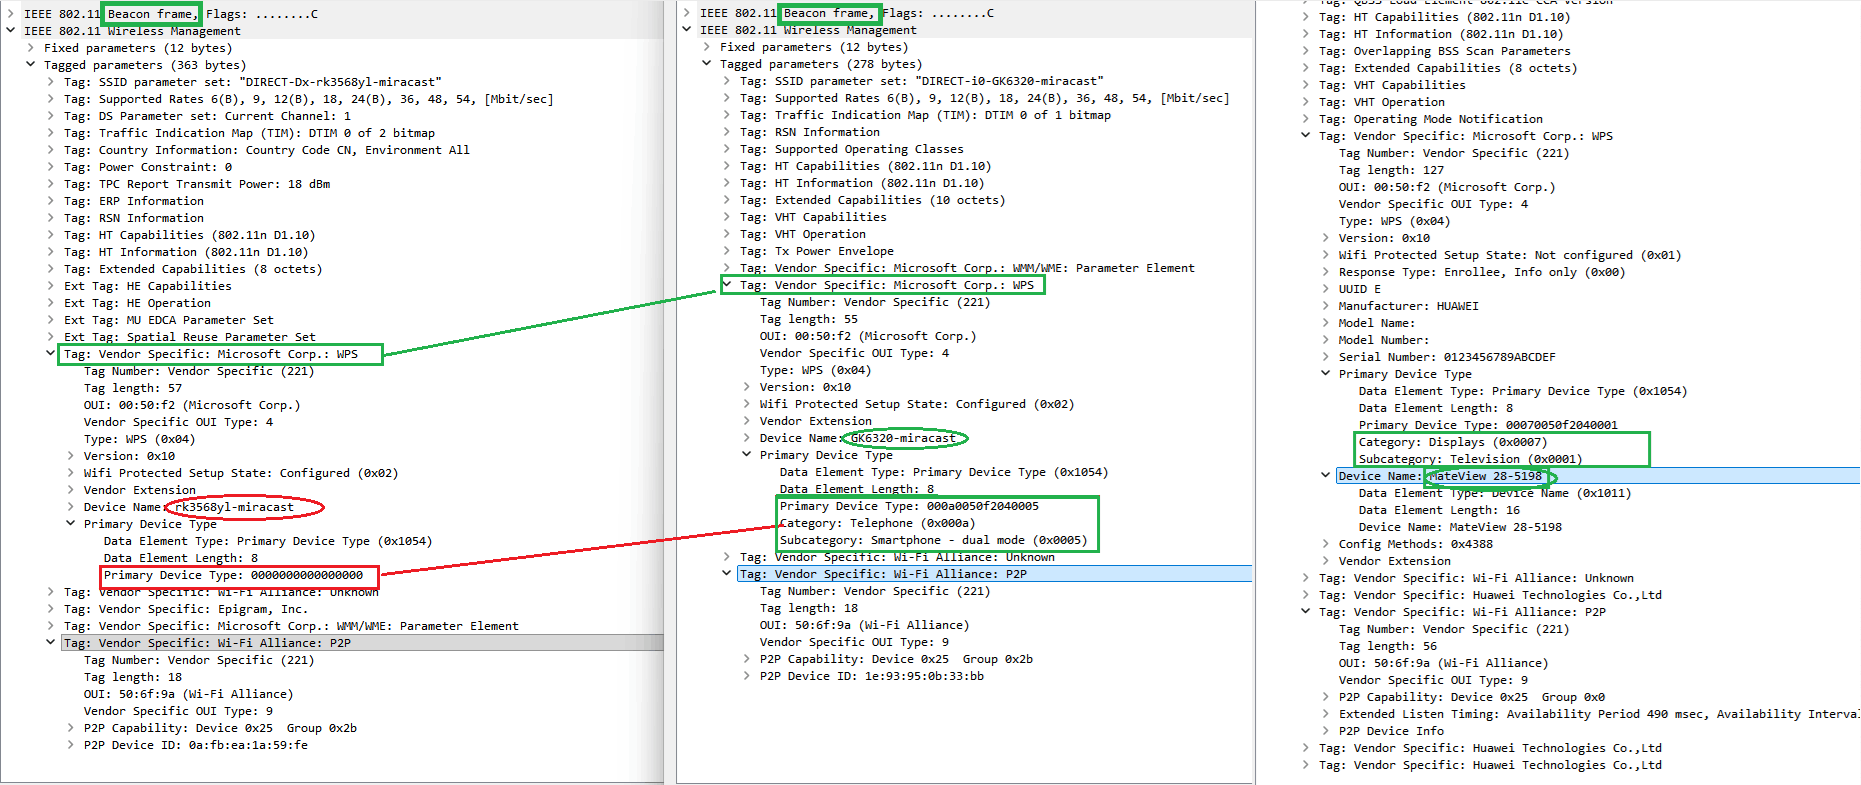1861x785 pixels.
Task: Select Traffic Indication Map DTIM 0 of 2 row
Action: [250, 133]
